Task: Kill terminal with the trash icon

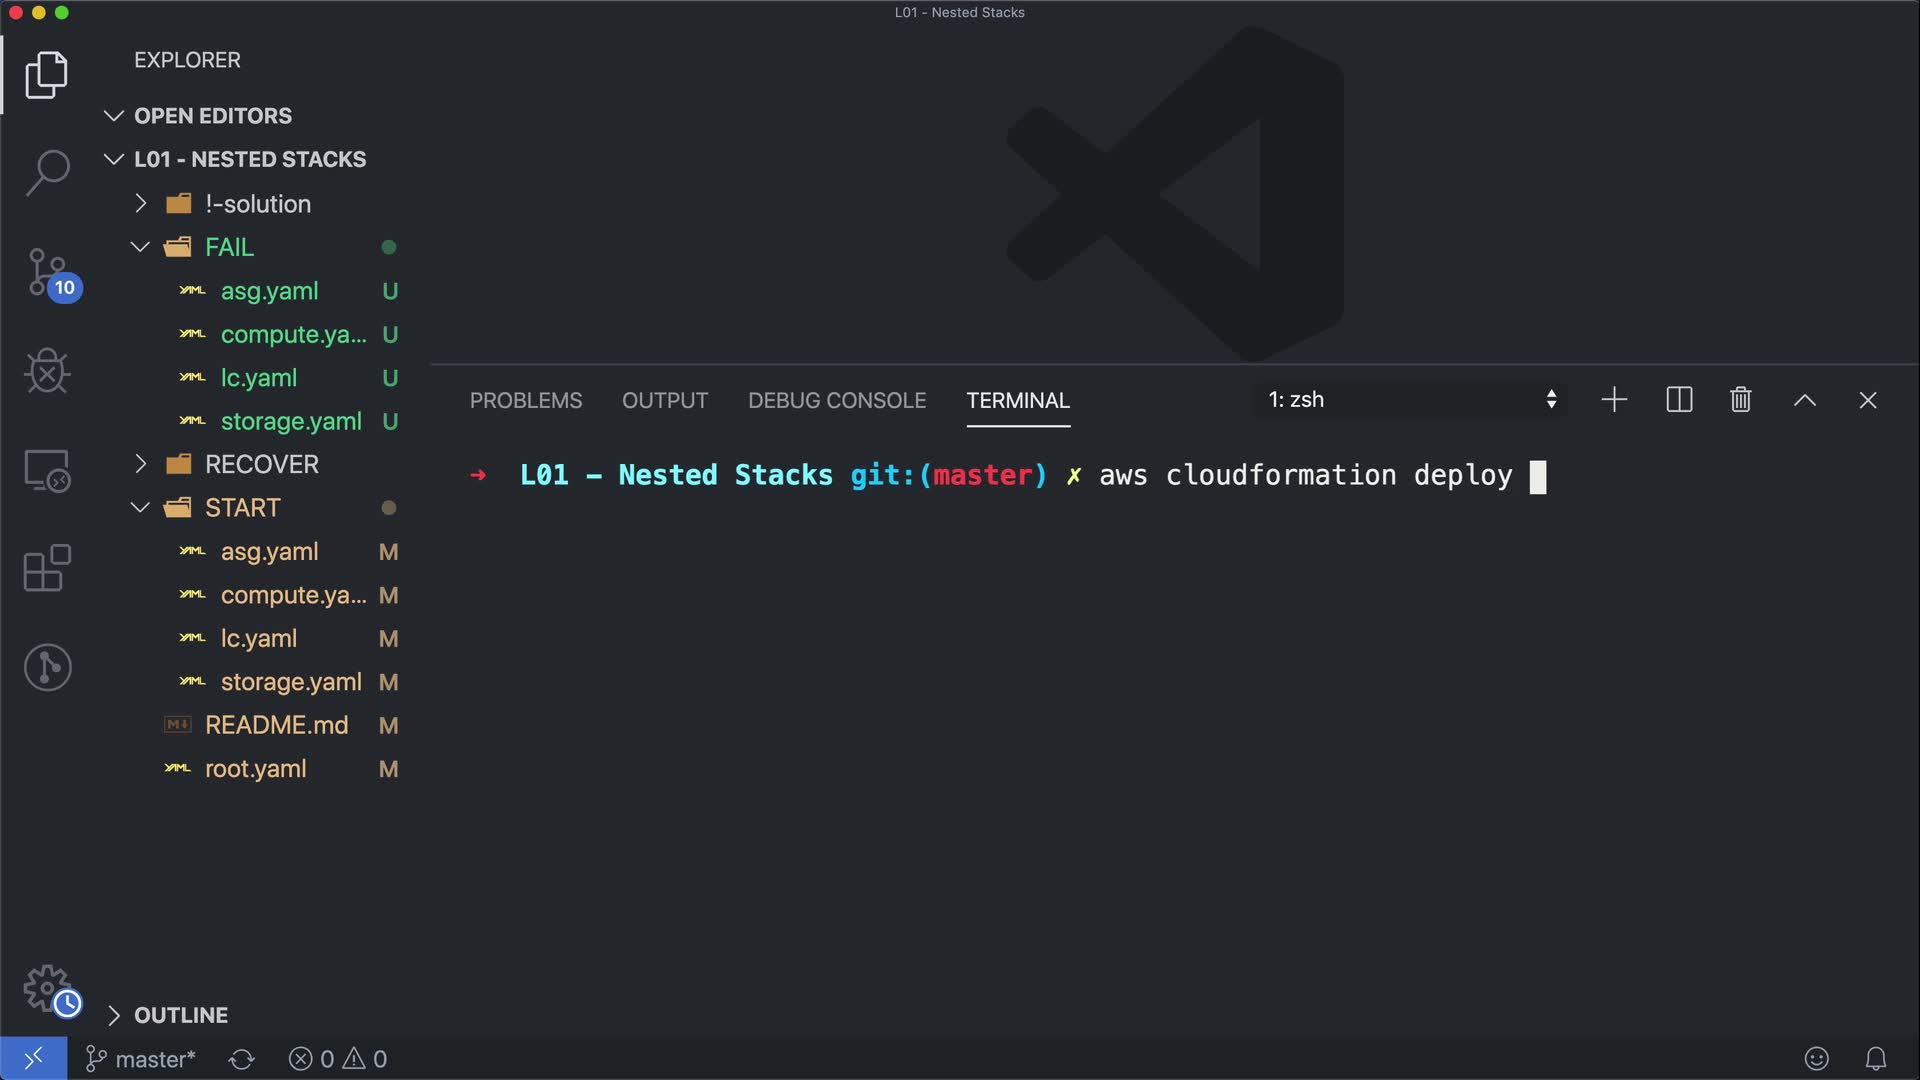Action: [1740, 400]
